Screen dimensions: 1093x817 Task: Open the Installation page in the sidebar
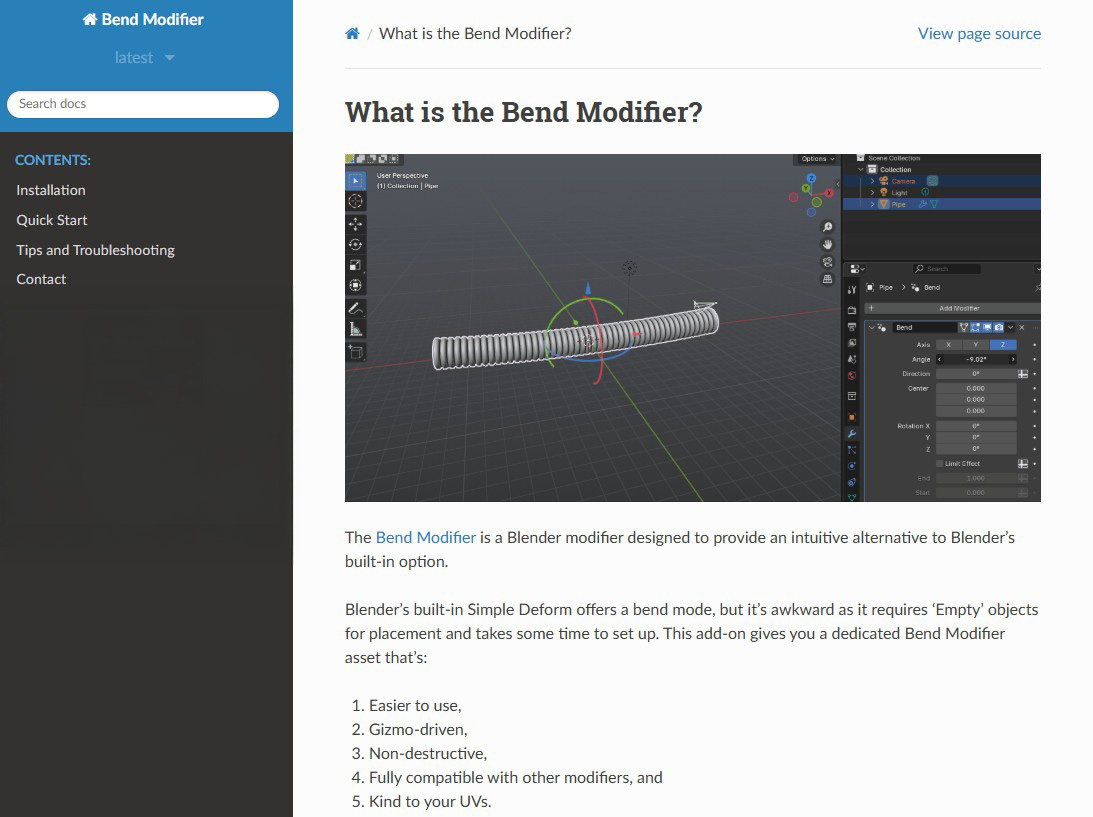[x=51, y=190]
